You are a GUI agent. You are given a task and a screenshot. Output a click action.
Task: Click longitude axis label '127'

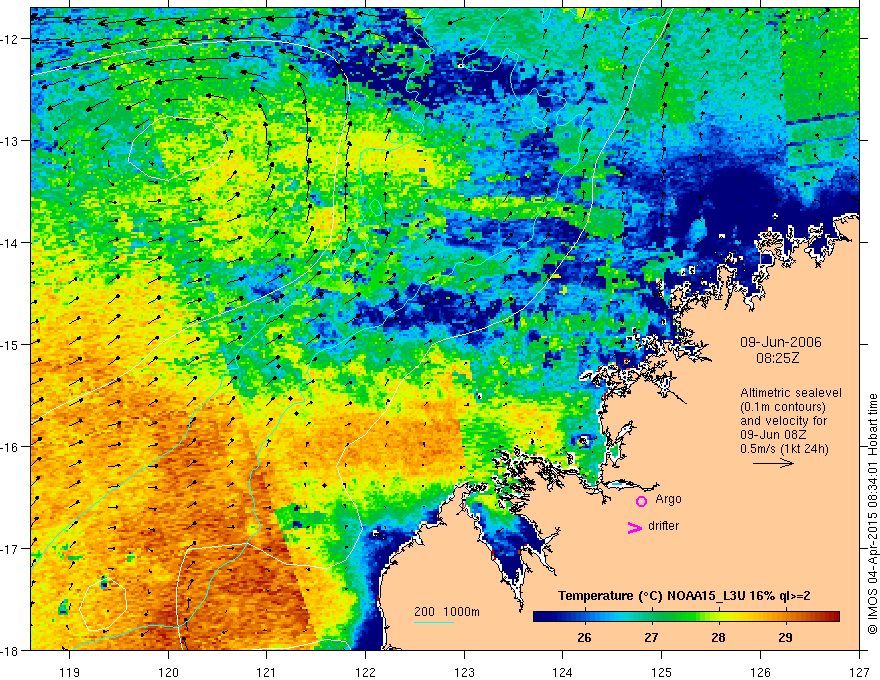tap(859, 672)
